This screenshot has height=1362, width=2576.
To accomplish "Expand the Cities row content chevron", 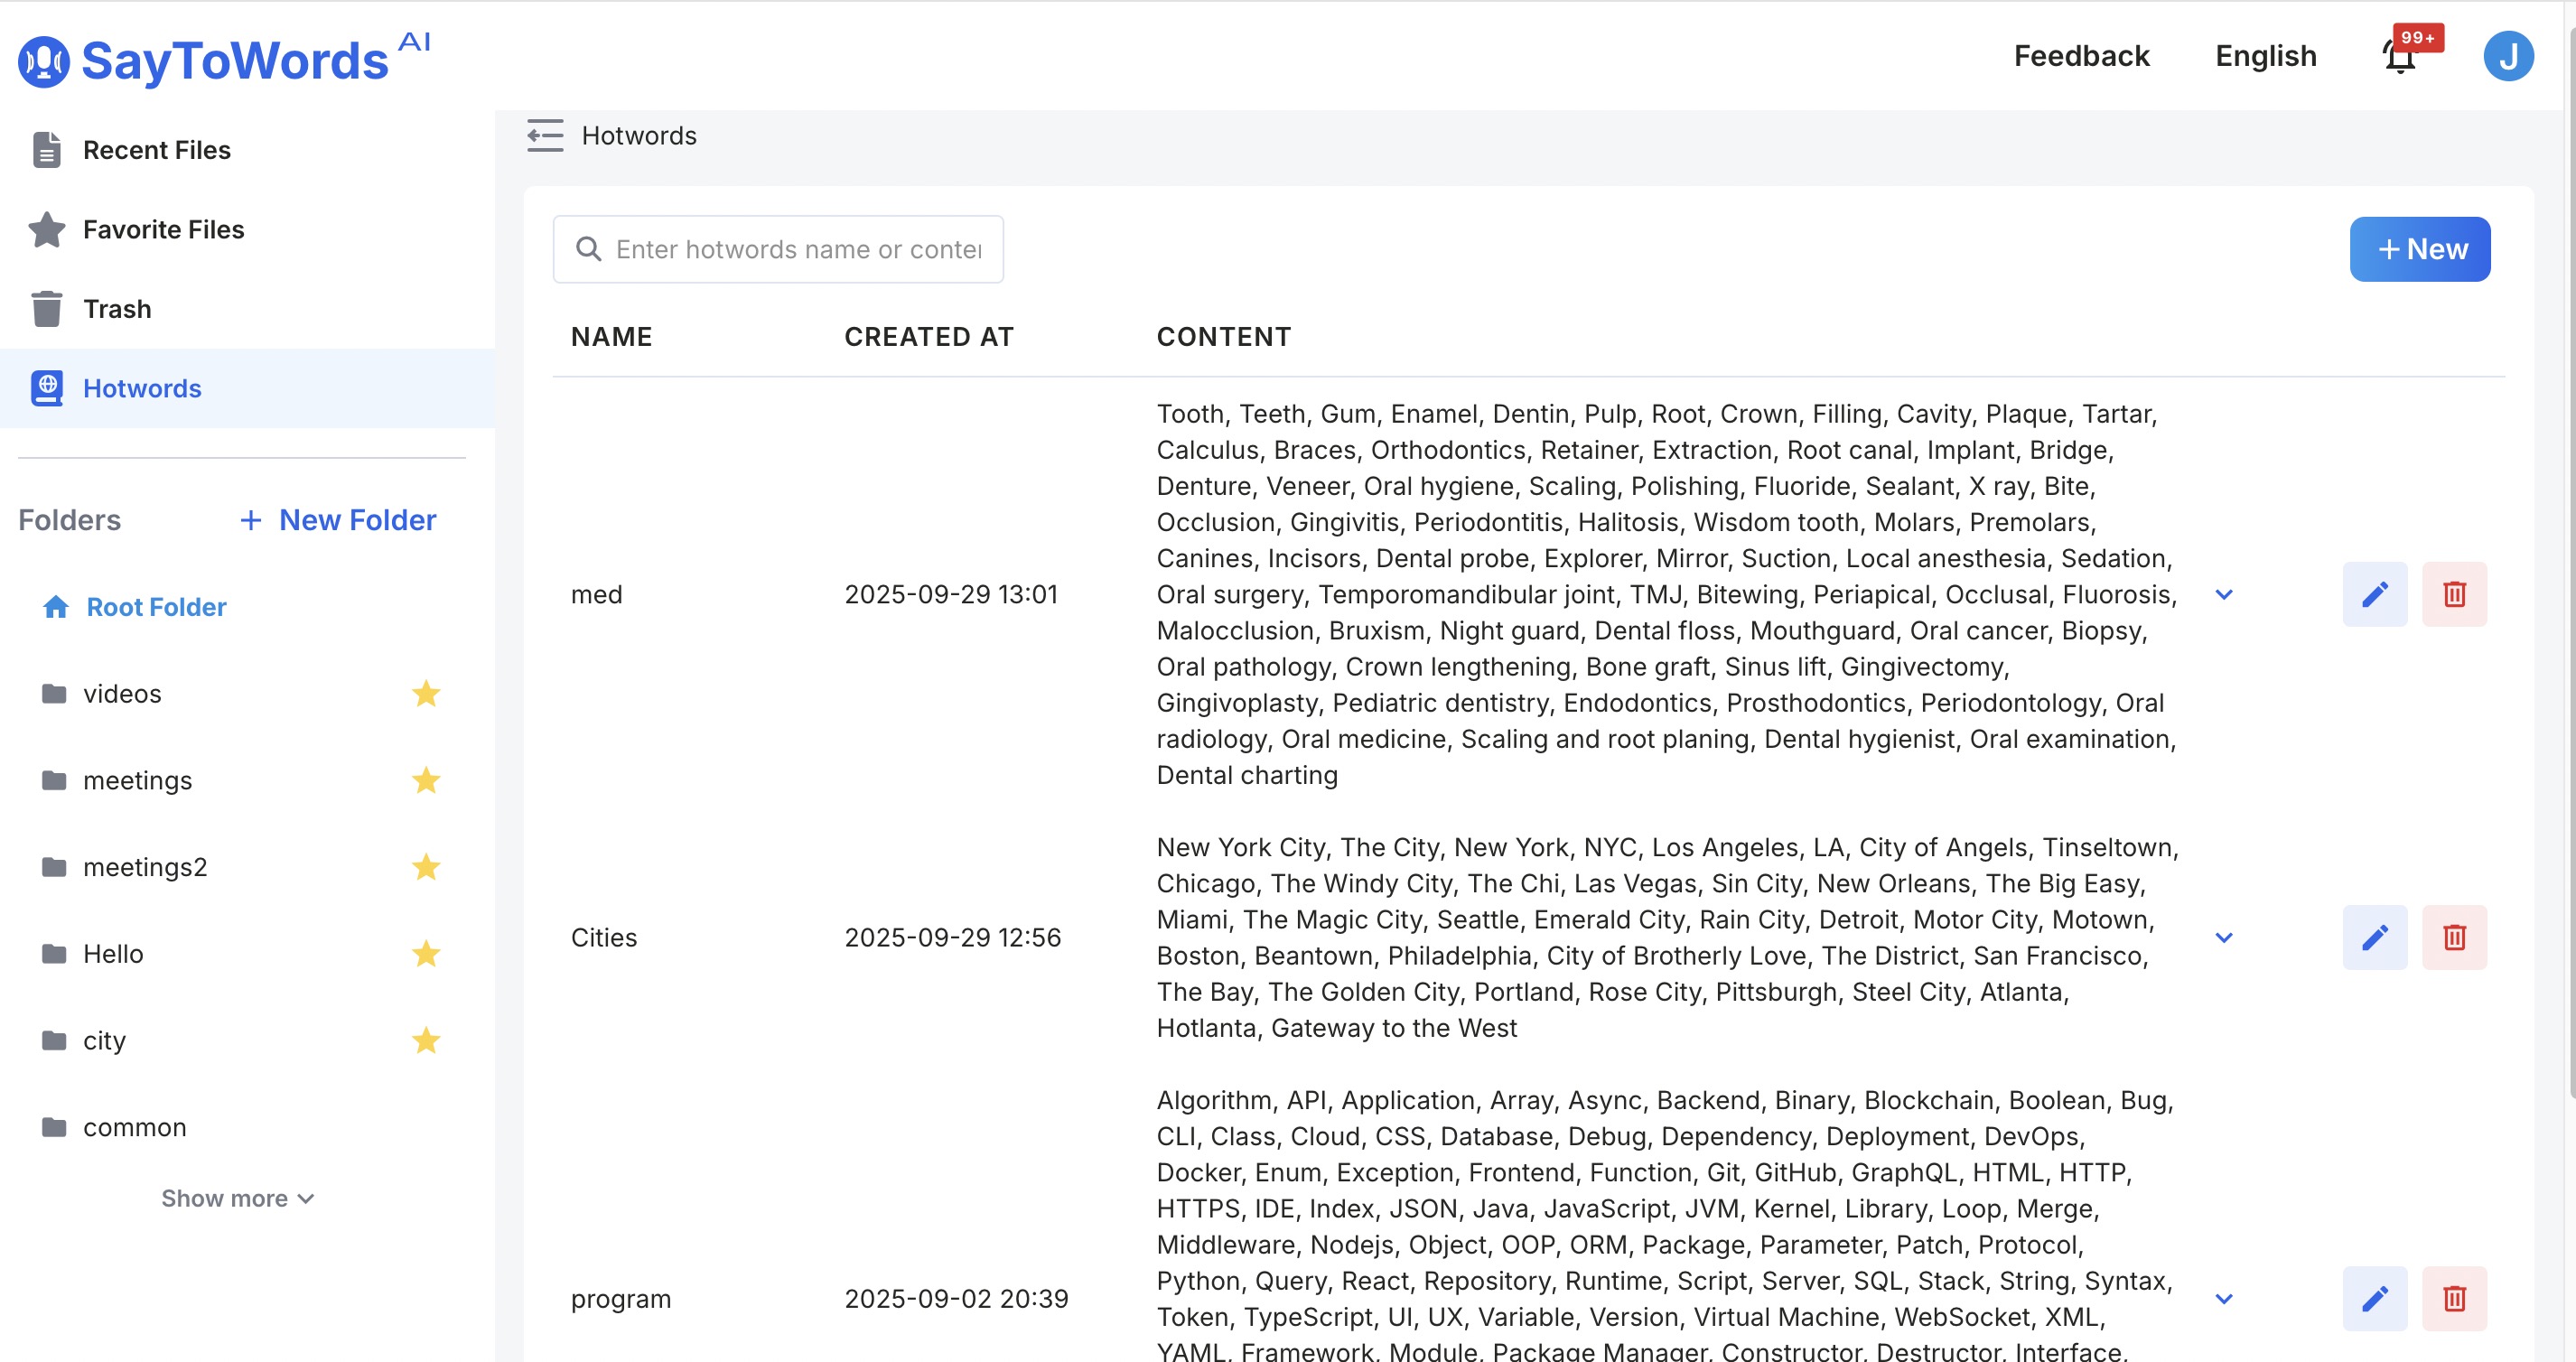I will click(2223, 937).
